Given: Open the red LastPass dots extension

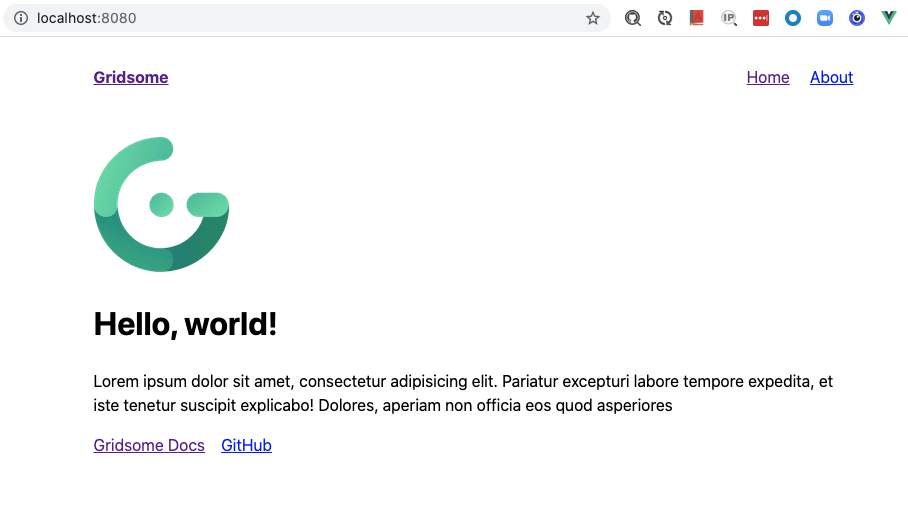Looking at the screenshot, I should [761, 19].
